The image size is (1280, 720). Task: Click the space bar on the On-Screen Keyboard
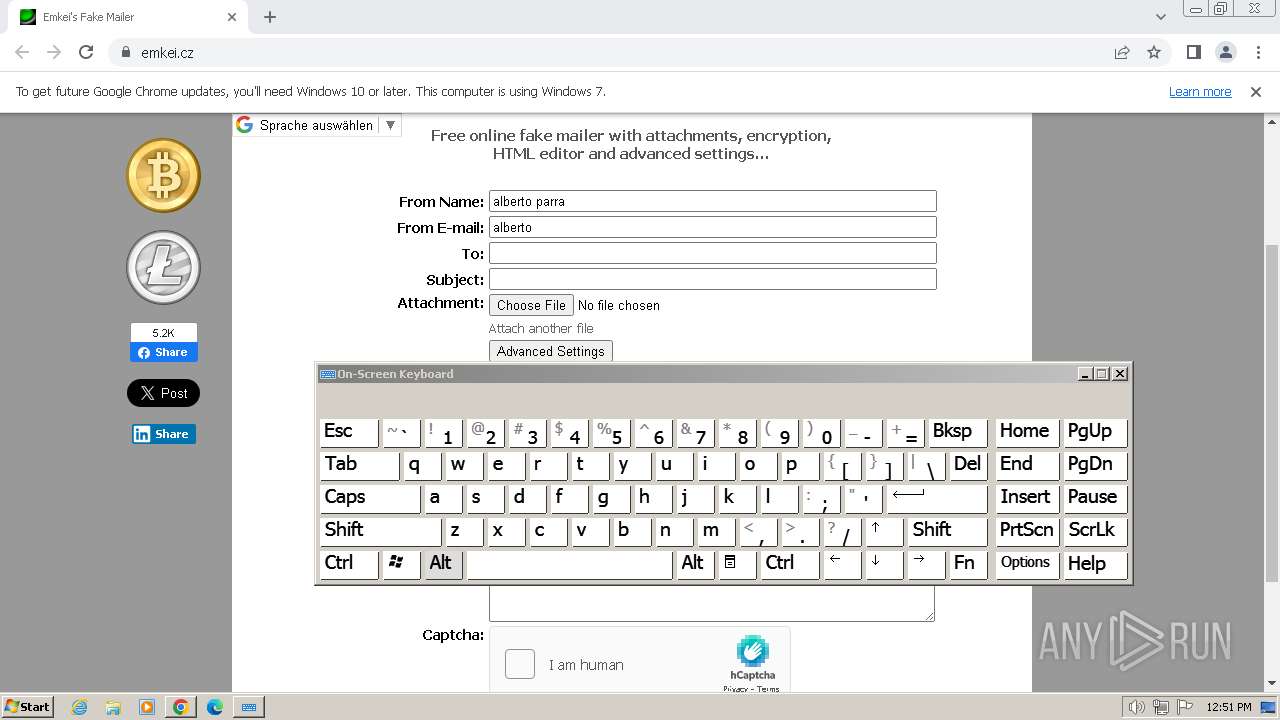coord(570,563)
